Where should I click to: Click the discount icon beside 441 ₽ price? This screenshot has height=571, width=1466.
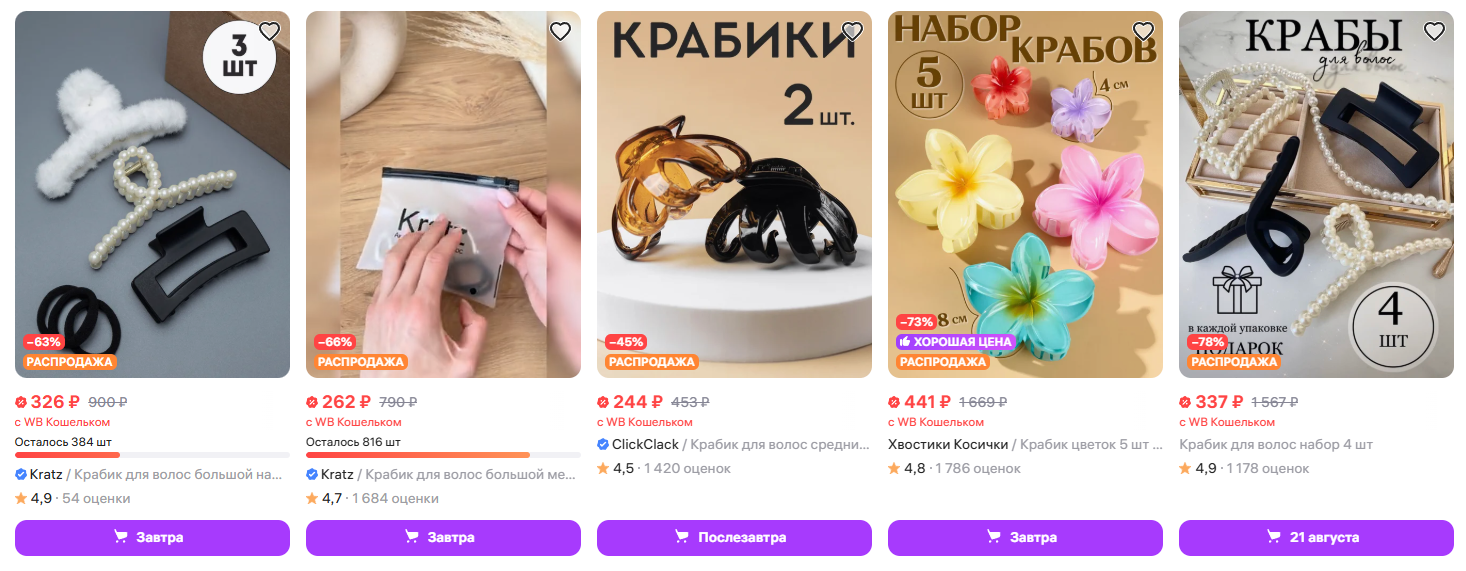(x=894, y=402)
